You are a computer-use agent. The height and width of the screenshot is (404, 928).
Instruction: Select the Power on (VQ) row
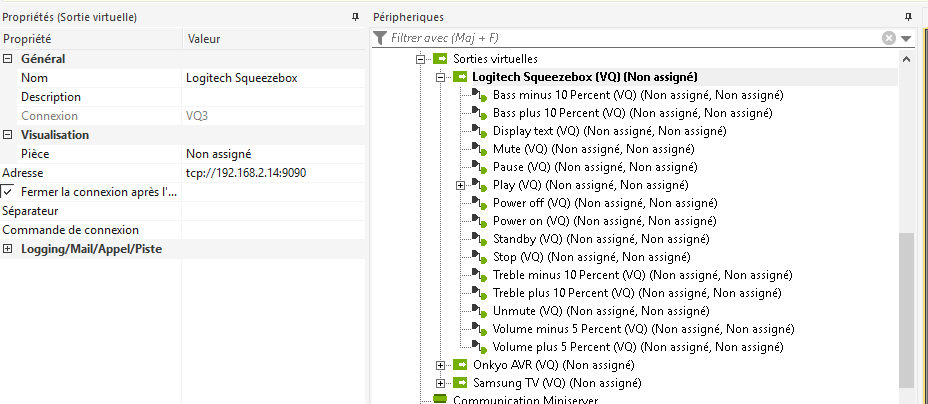[604, 221]
